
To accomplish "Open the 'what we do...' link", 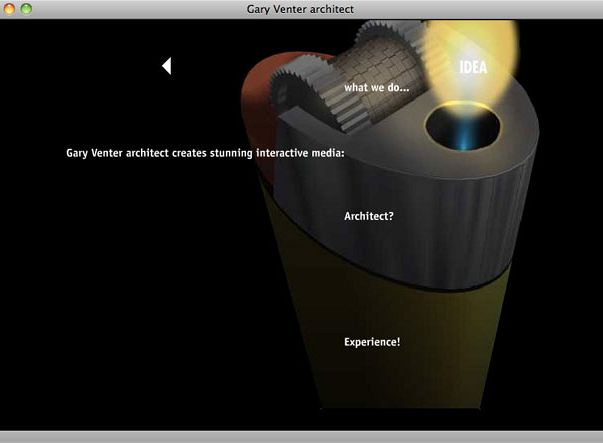I will [377, 88].
